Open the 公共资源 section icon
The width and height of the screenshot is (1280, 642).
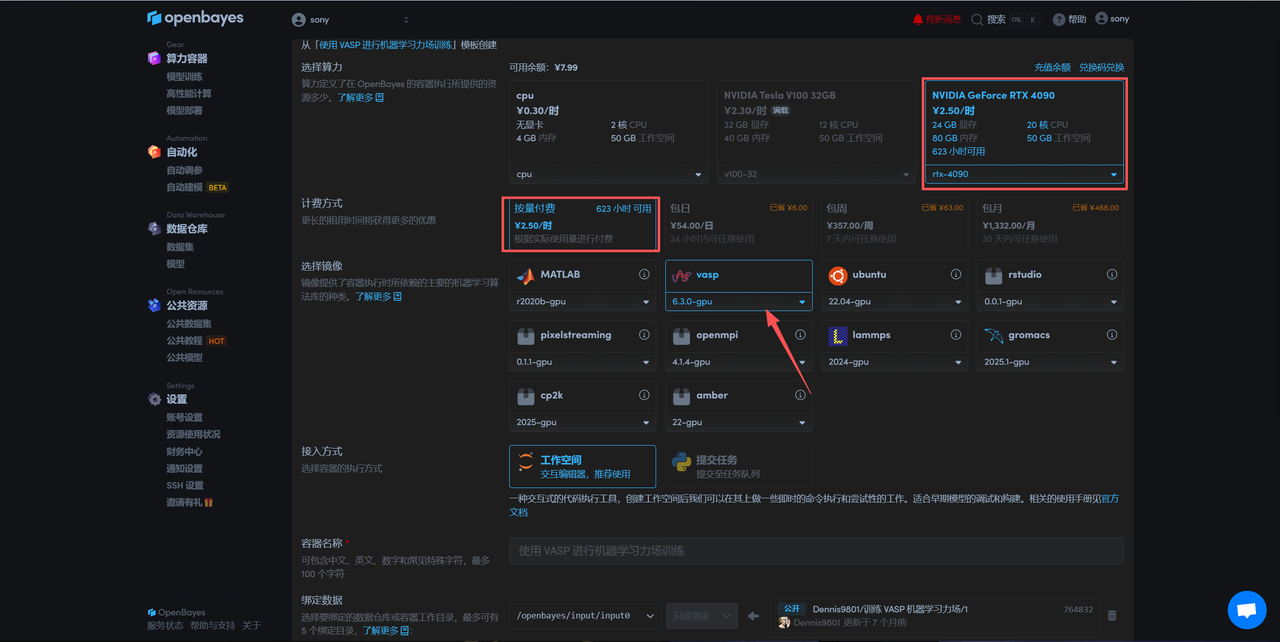tap(154, 306)
